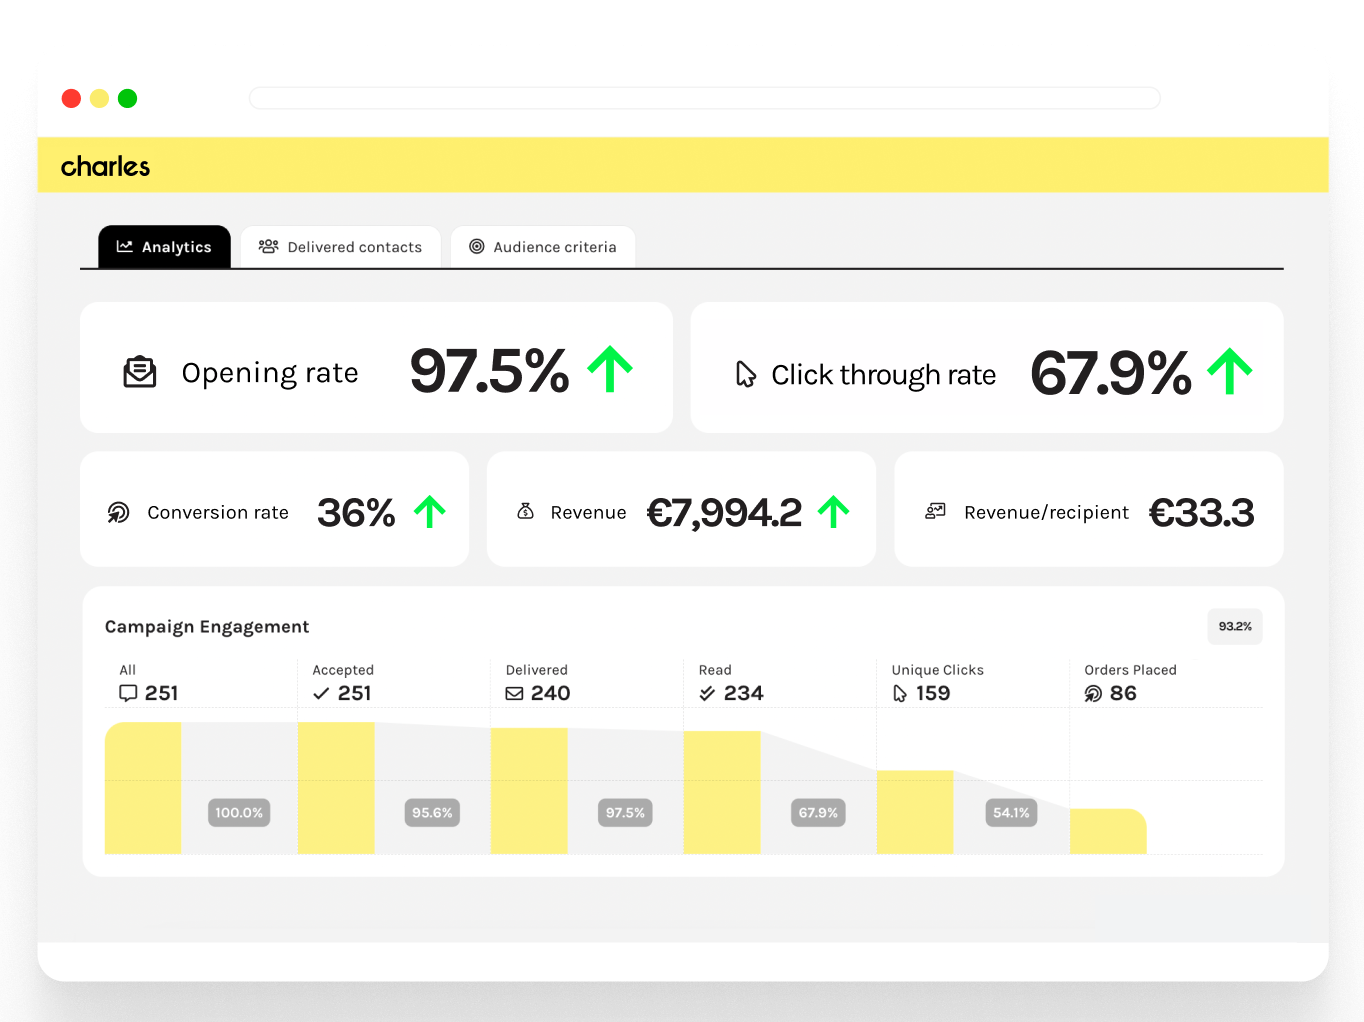Click the green arrow beside Opening rate
Screen dimensions: 1364x1022
point(609,368)
